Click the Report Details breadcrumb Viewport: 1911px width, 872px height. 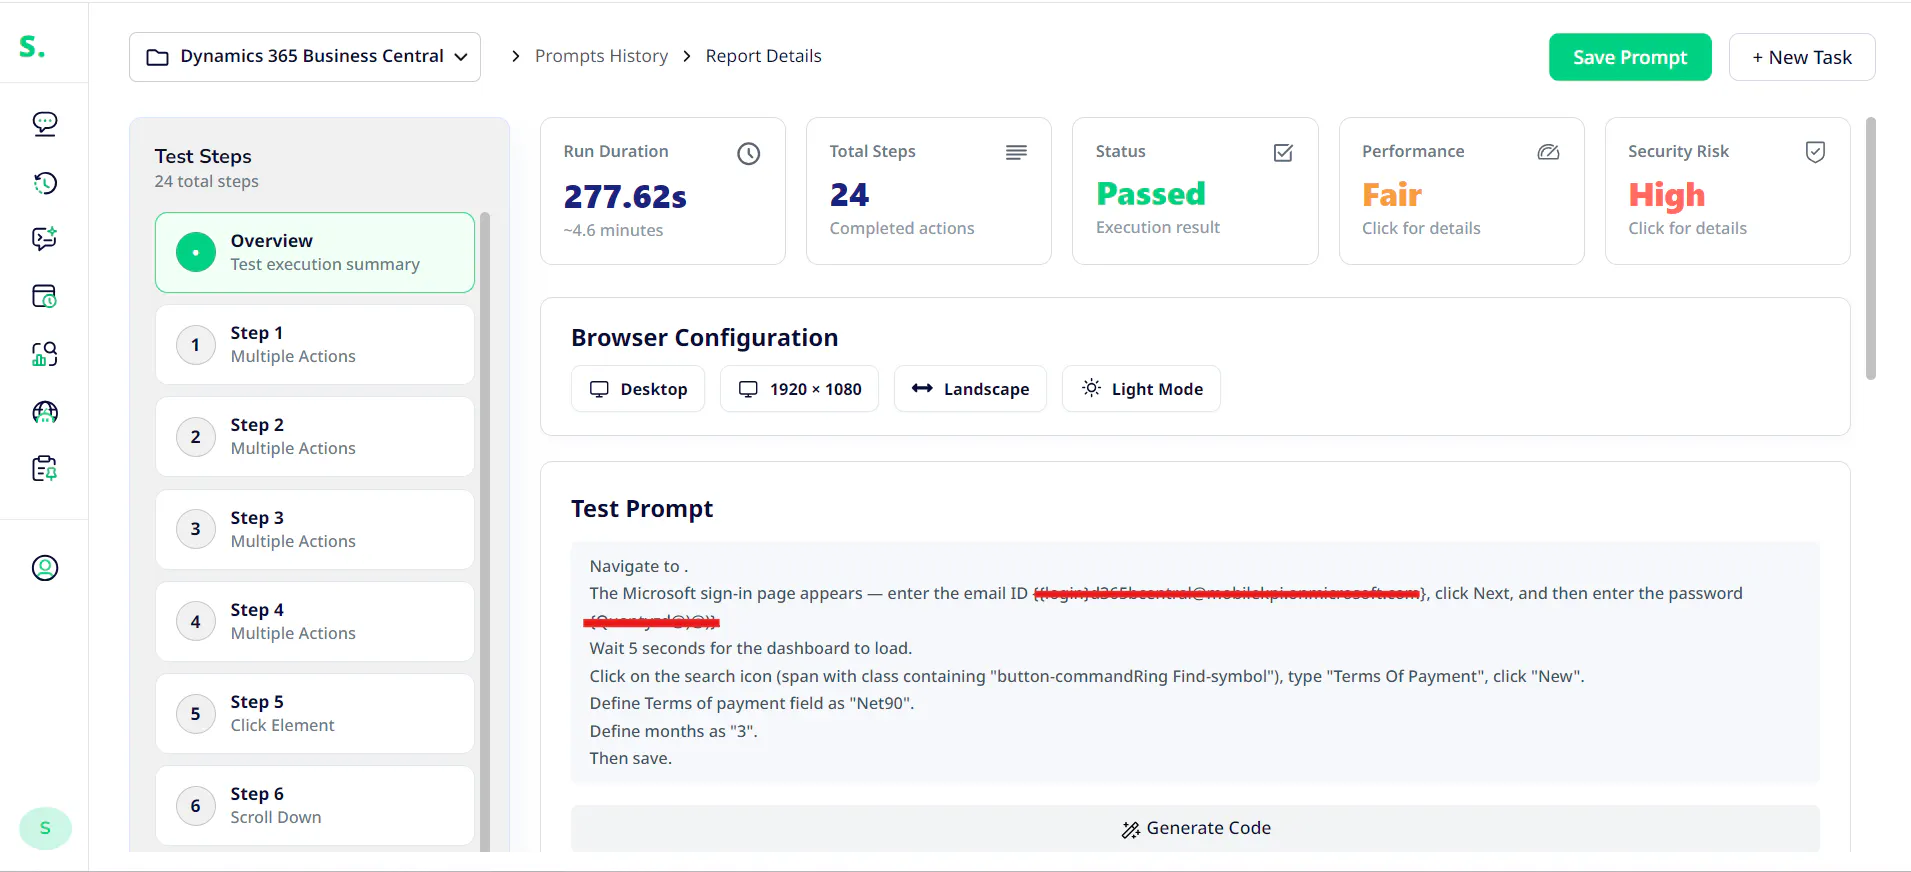tap(763, 56)
